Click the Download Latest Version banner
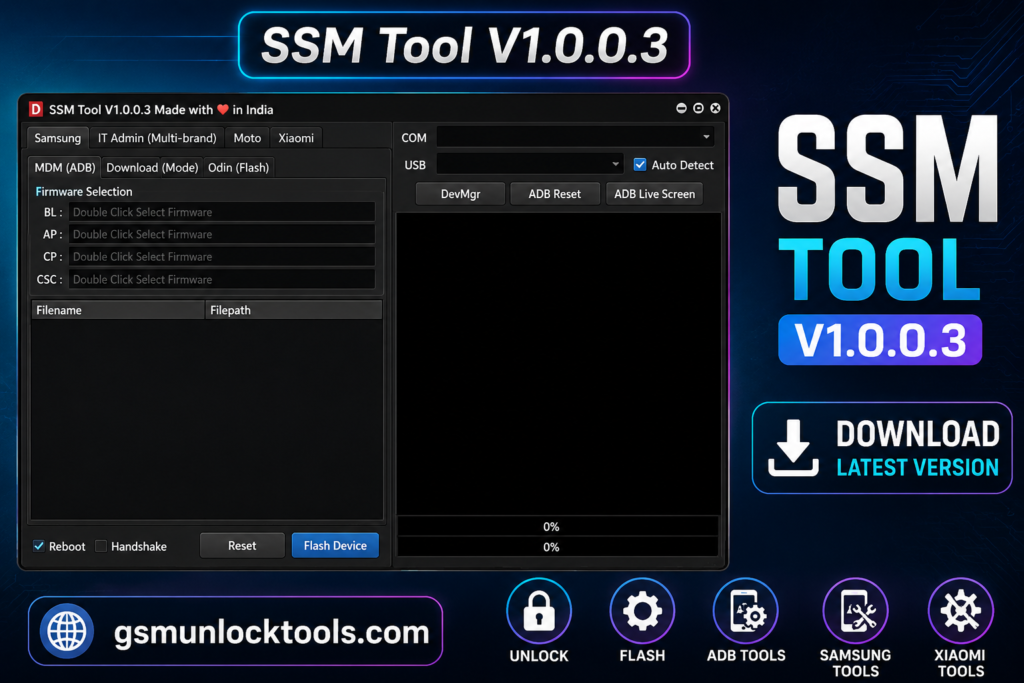Image resolution: width=1024 pixels, height=683 pixels. click(882, 448)
